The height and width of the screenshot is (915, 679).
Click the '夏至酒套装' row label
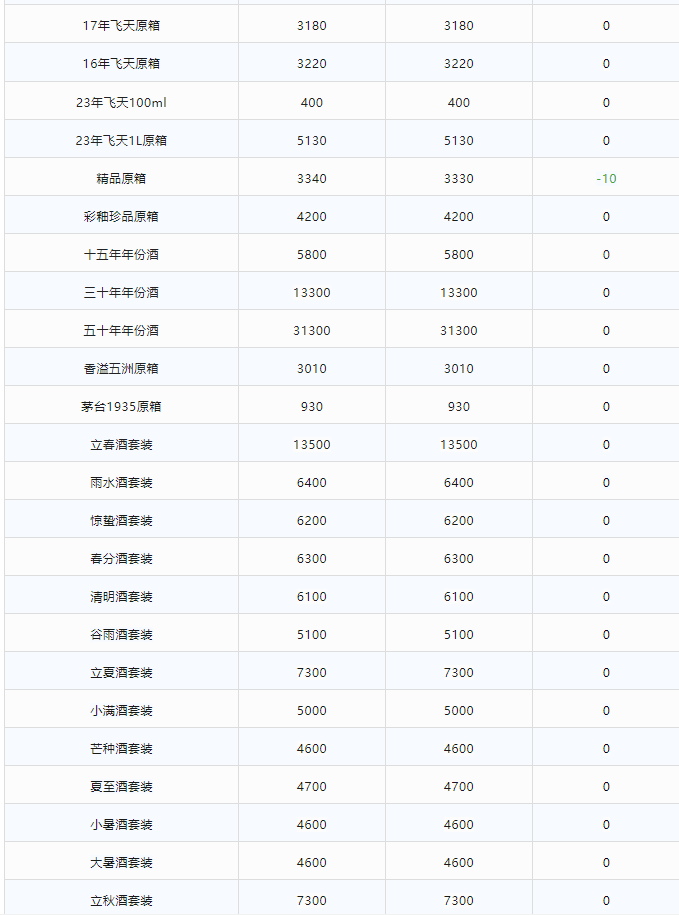[121, 787]
